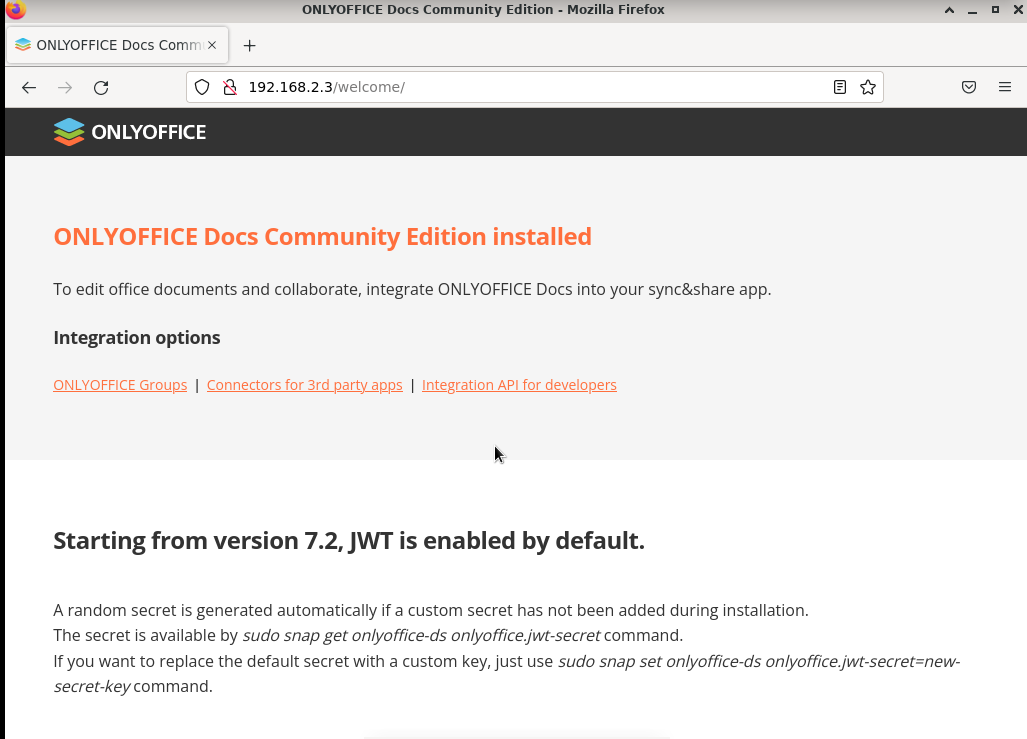Bookmark this page with the star
The width and height of the screenshot is (1027, 739).
(x=868, y=87)
